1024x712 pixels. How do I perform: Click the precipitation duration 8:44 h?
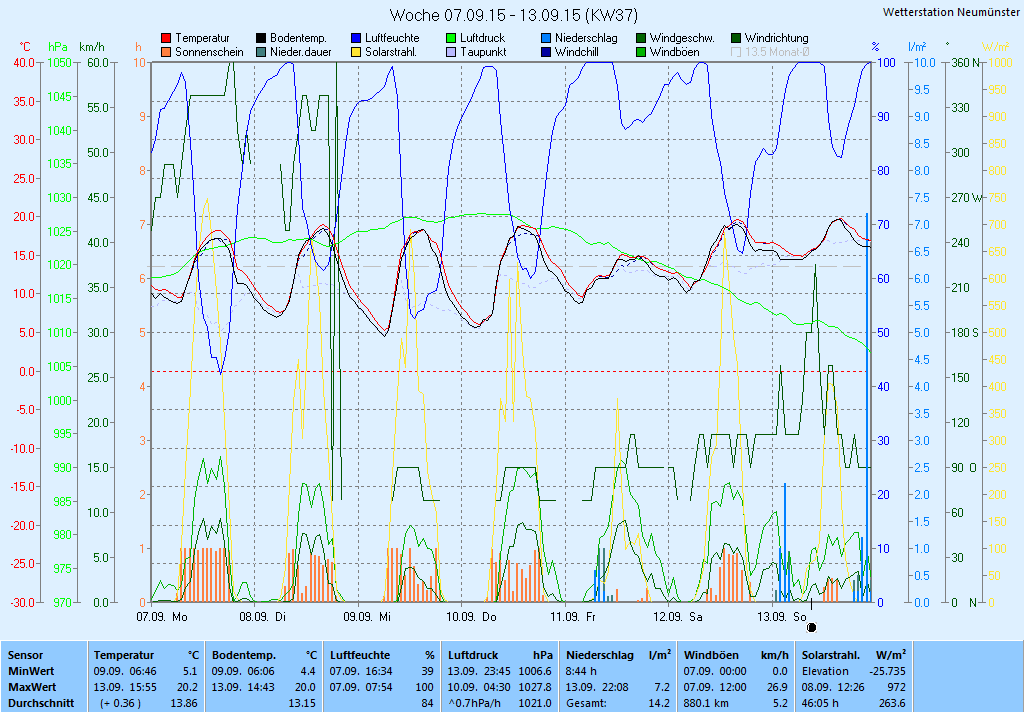[x=582, y=671]
